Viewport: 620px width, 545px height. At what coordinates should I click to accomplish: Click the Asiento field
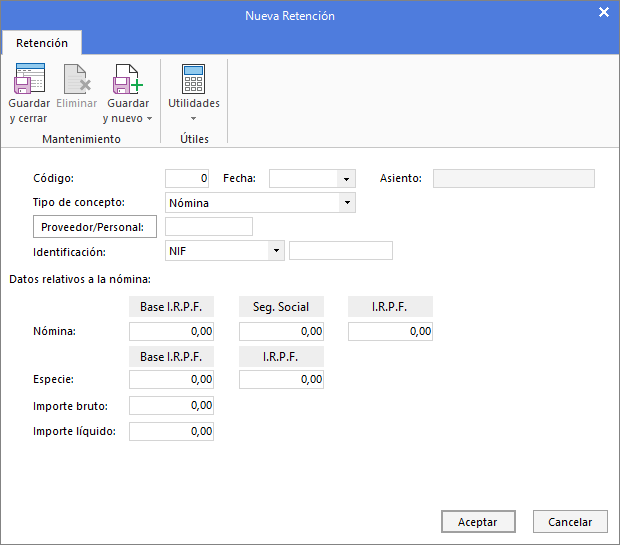pos(514,178)
